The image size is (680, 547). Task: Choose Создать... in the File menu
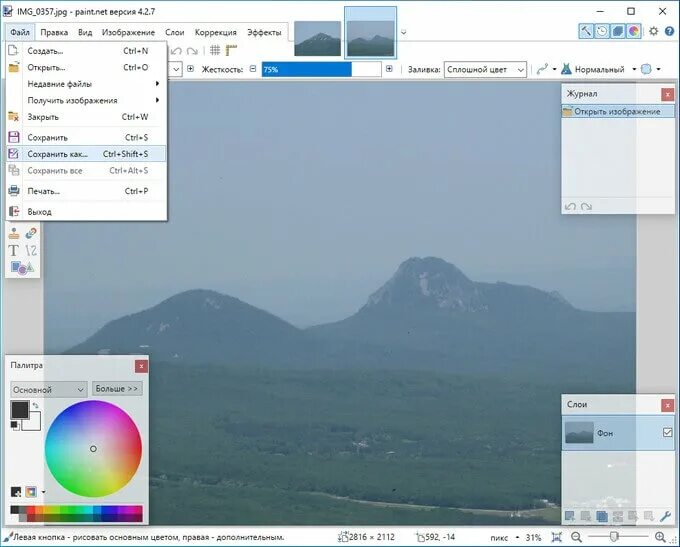[x=86, y=51]
